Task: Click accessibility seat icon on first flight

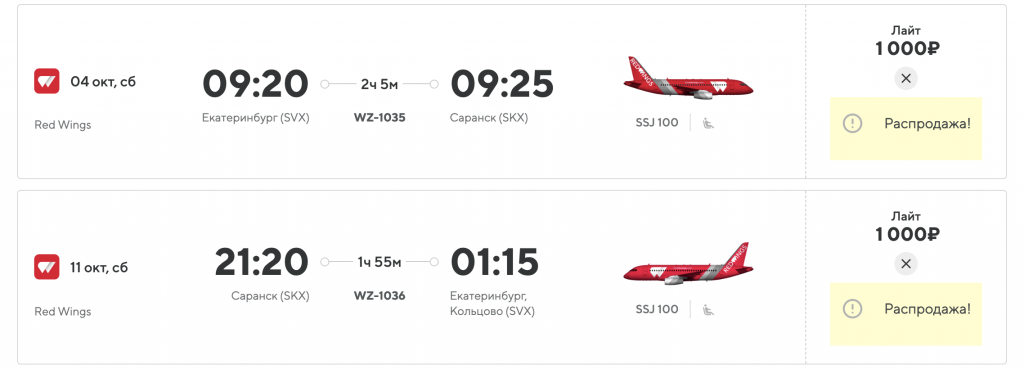Action: [x=708, y=123]
